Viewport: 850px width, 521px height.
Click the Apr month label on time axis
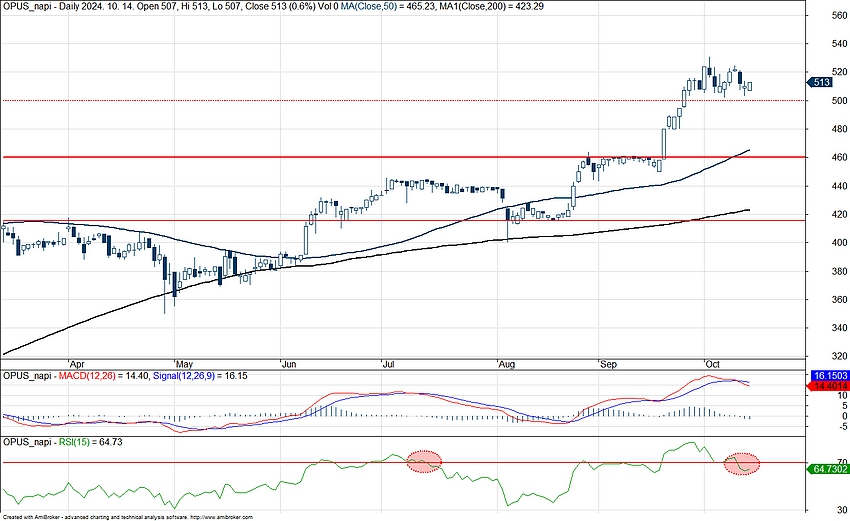click(78, 364)
